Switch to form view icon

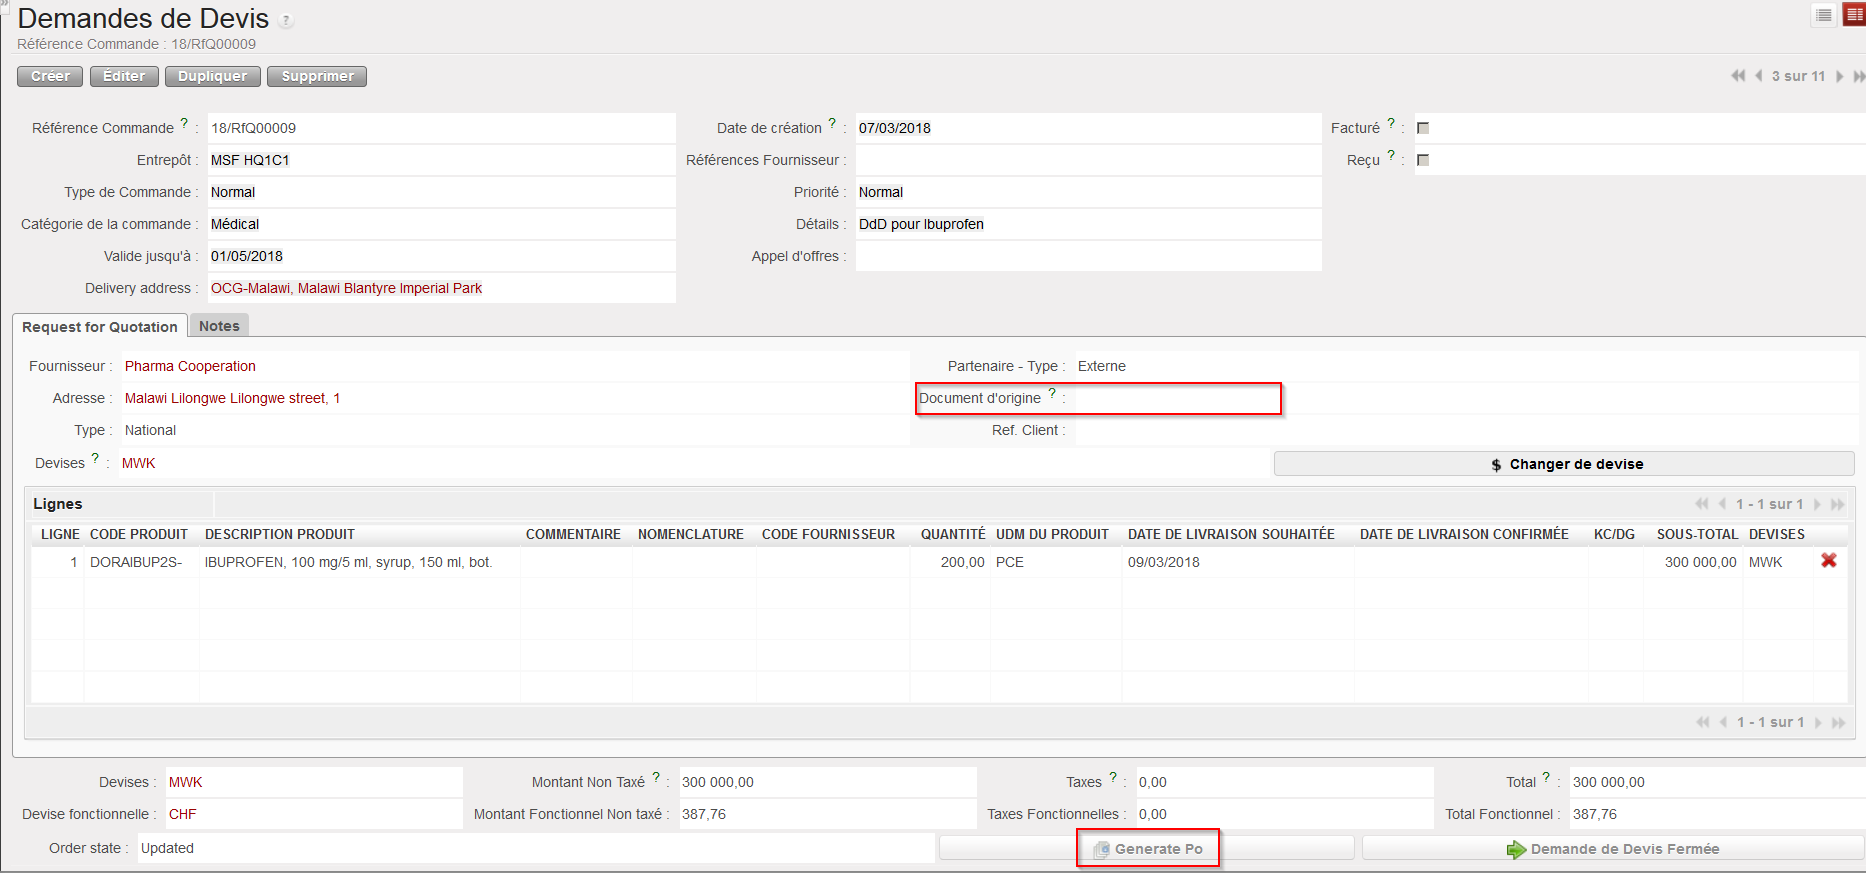(x=1854, y=15)
